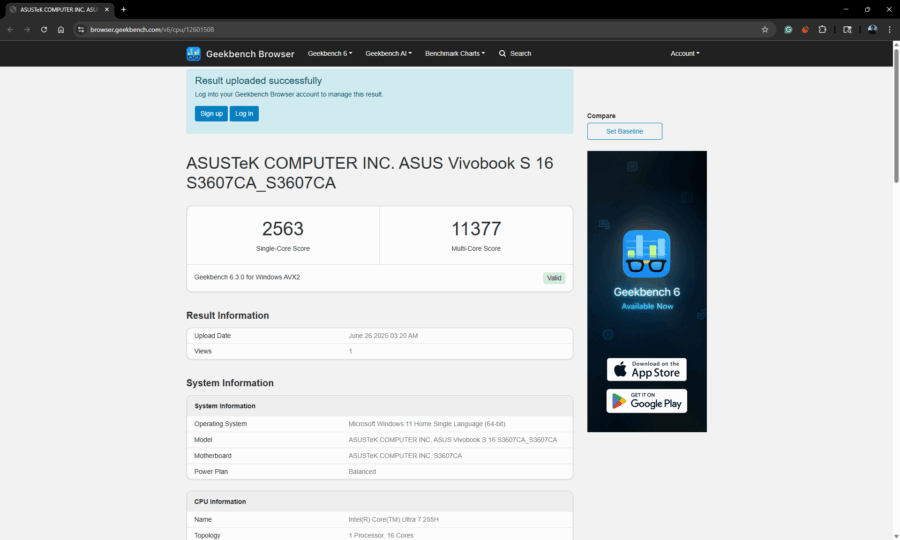Open the Get it on Google Play badge
Viewport: 900px width, 540px height.
coord(646,401)
